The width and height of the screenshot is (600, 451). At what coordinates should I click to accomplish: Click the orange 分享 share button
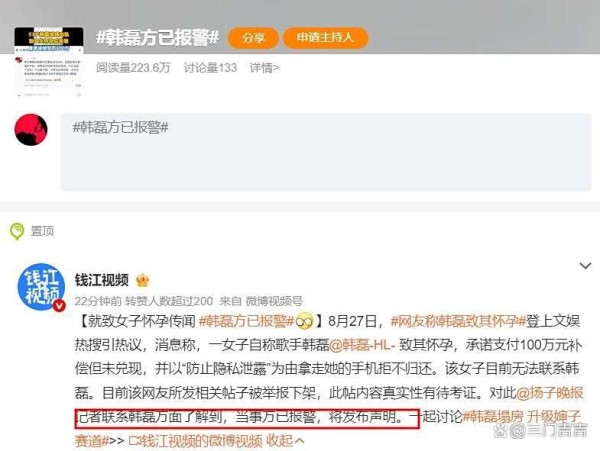pyautogui.click(x=253, y=37)
